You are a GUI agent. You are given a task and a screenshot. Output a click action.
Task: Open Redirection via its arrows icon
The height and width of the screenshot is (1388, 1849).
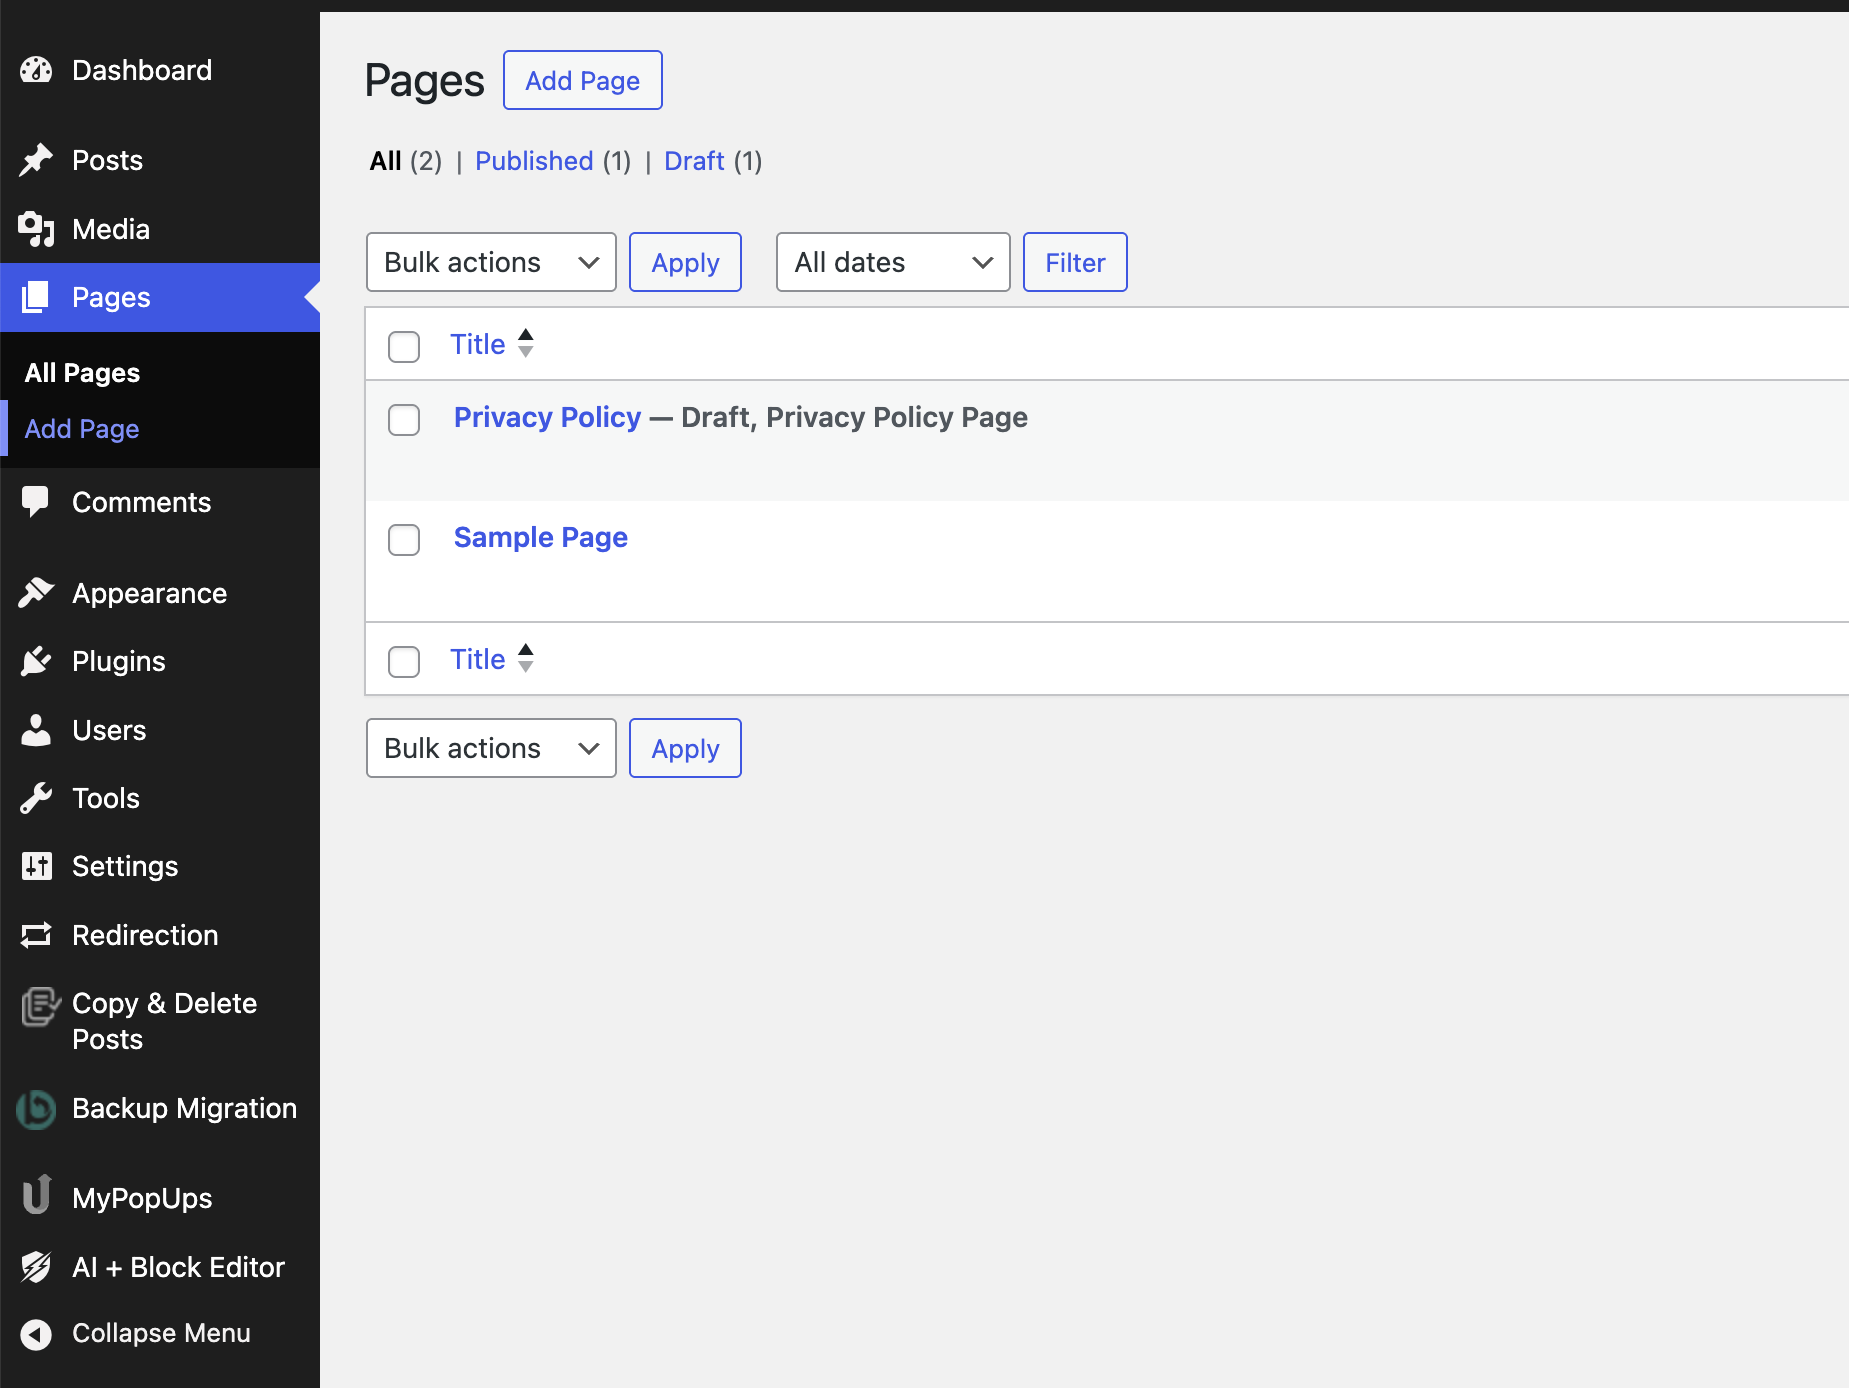[36, 935]
